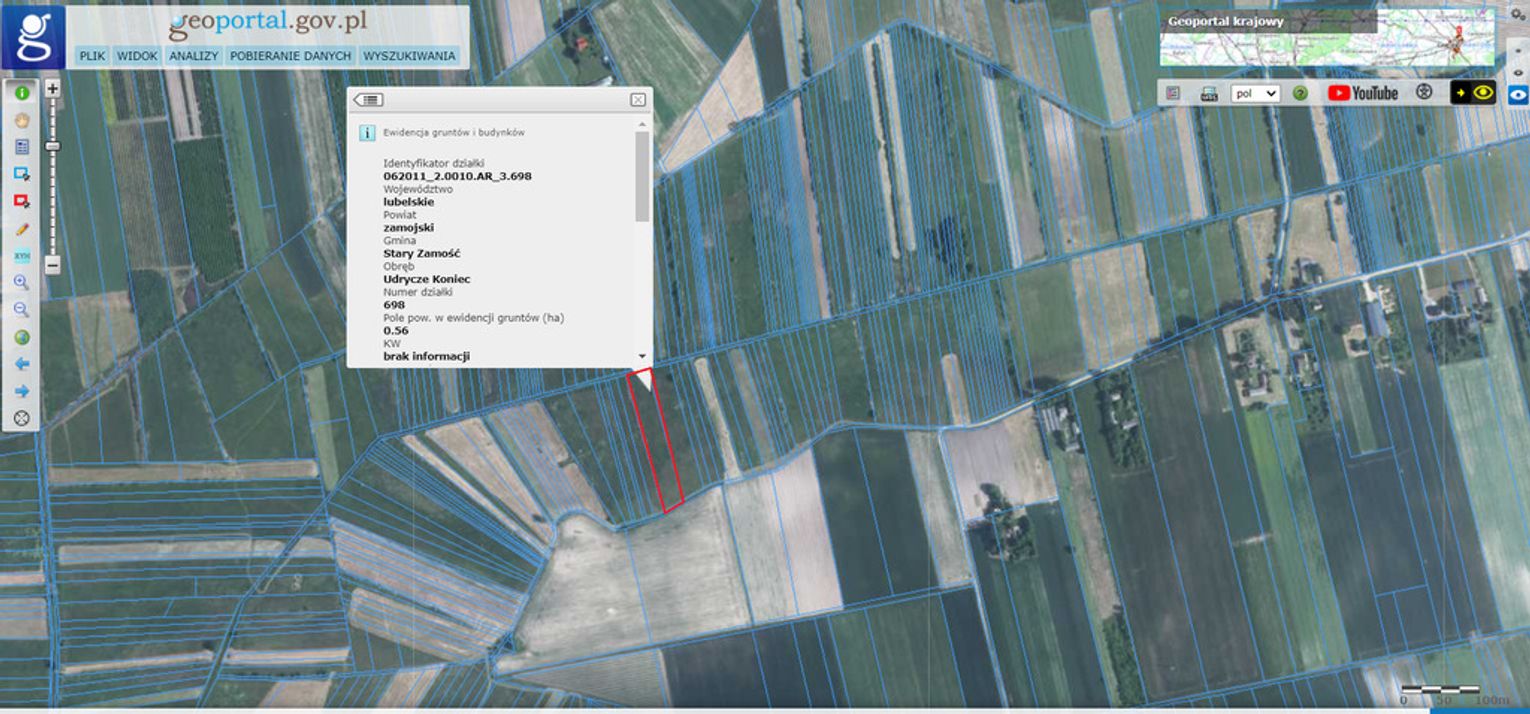This screenshot has height=714, width=1530.
Task: Open the YouTube link
Action: pyautogui.click(x=1362, y=93)
